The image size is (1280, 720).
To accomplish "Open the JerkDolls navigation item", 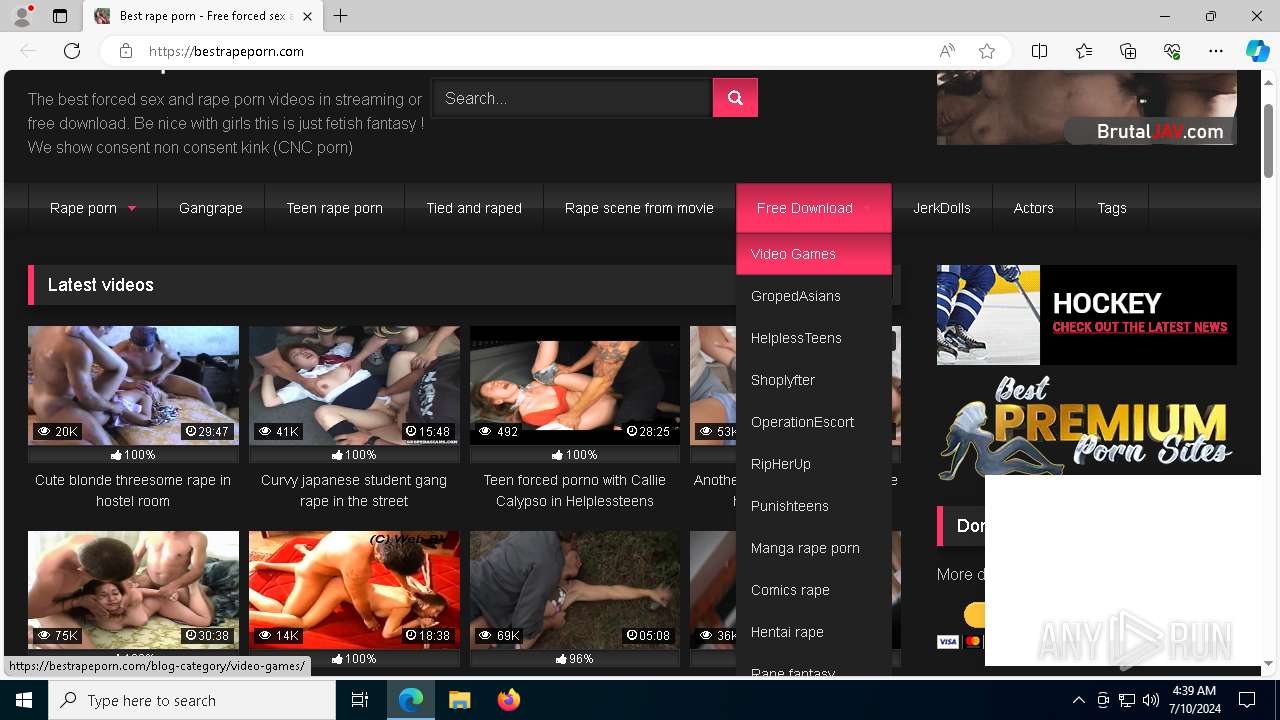I will click(x=941, y=208).
